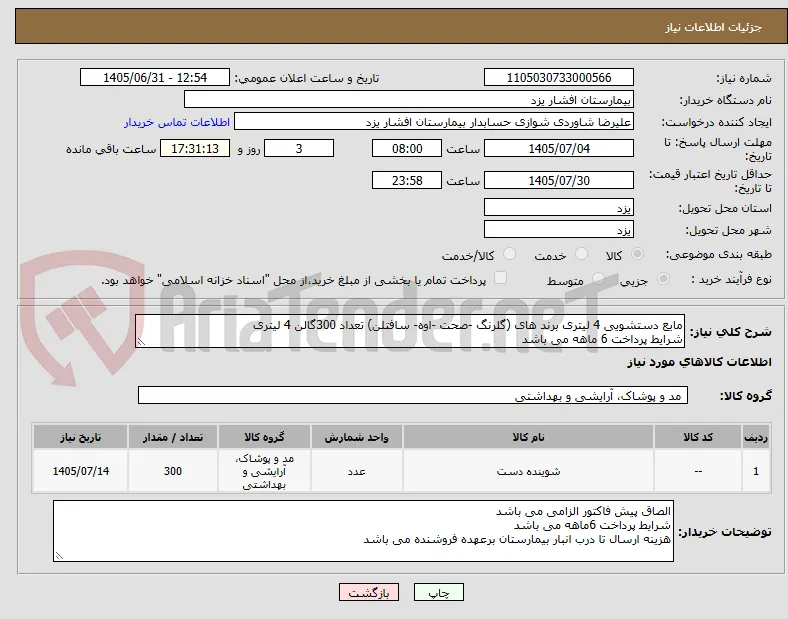Click the need date cell 1405/07/14
This screenshot has height=619, width=788.
click(80, 471)
